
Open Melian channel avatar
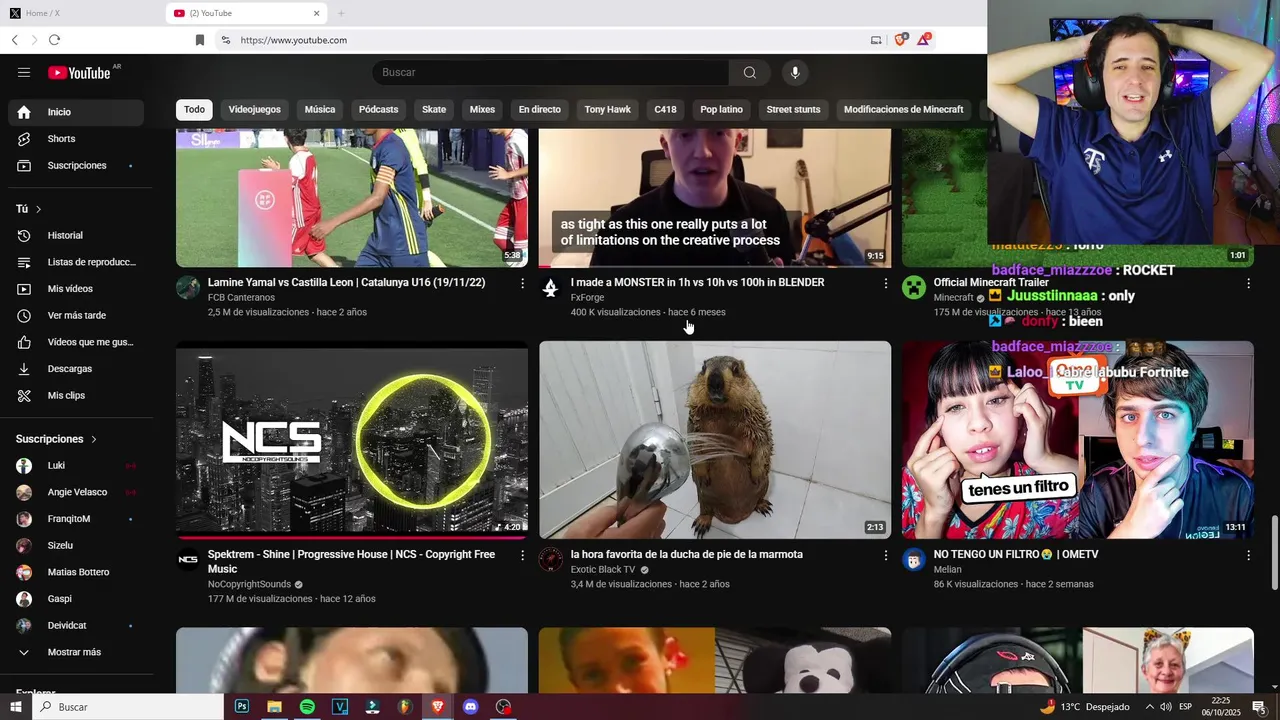coord(914,560)
